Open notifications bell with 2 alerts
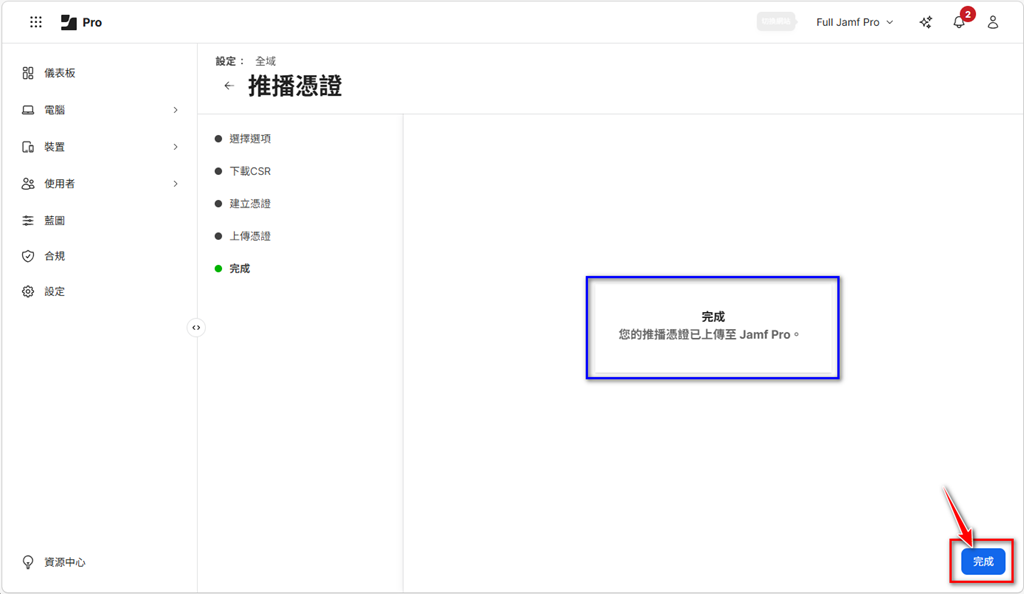 pos(959,22)
